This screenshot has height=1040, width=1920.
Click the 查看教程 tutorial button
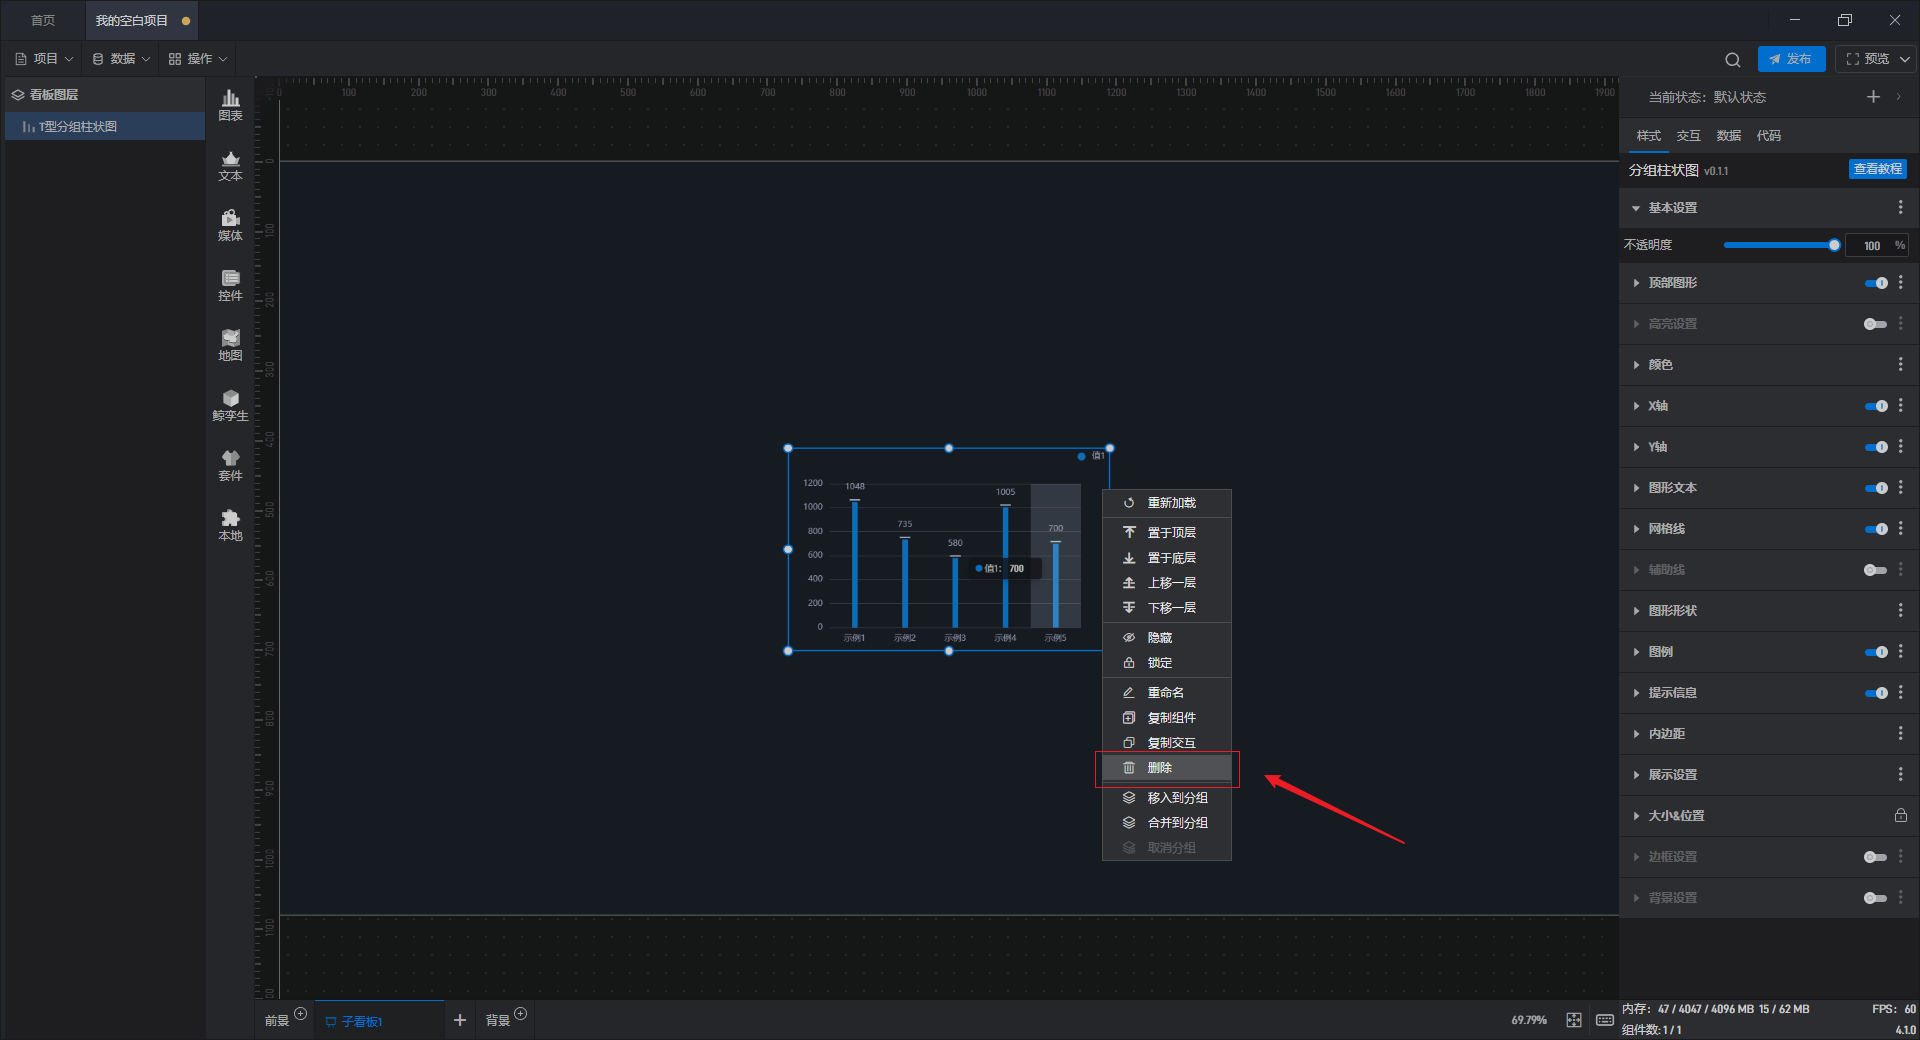pos(1878,169)
